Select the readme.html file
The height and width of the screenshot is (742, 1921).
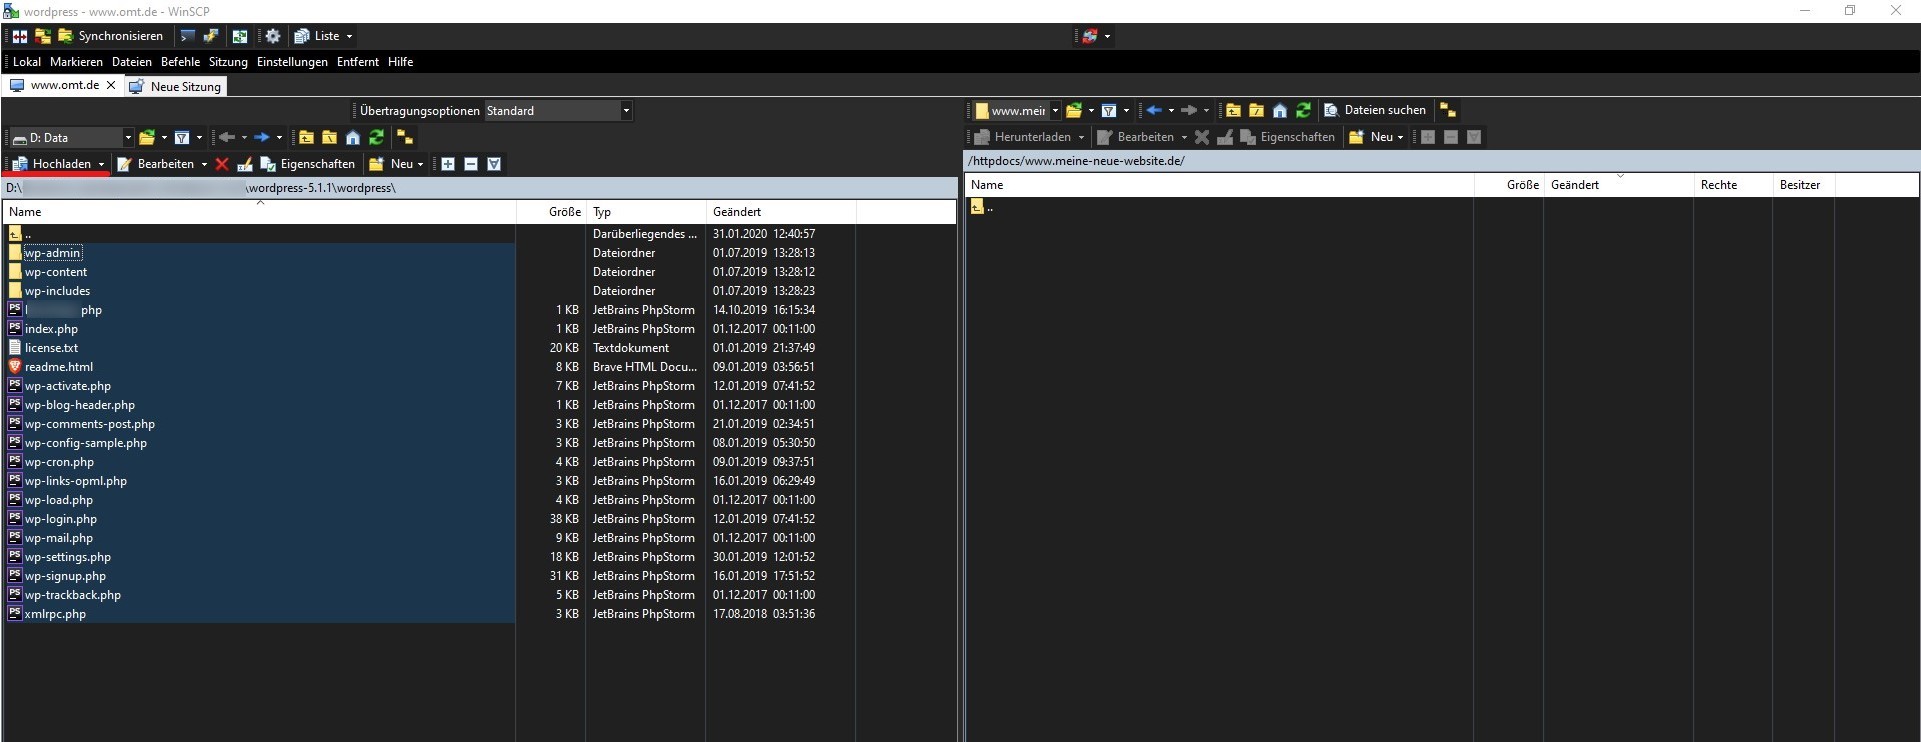59,367
